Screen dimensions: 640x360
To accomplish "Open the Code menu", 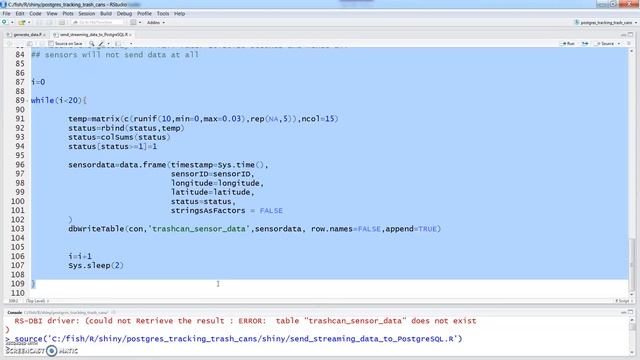I will [x=36, y=13].
